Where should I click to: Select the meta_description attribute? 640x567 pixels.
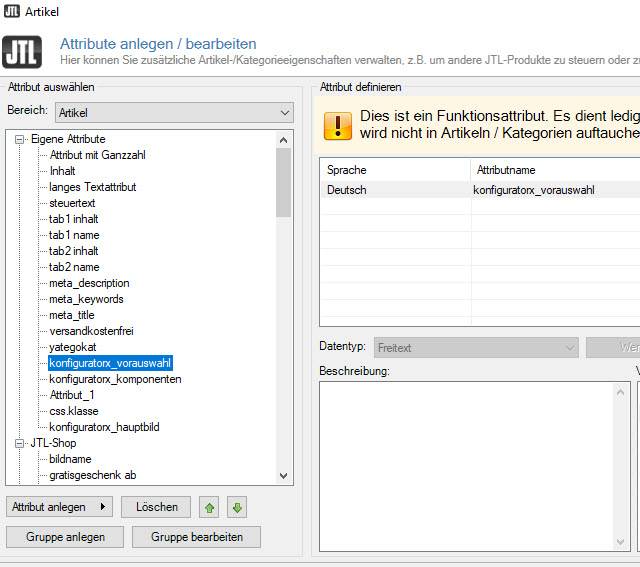pyautogui.click(x=89, y=283)
